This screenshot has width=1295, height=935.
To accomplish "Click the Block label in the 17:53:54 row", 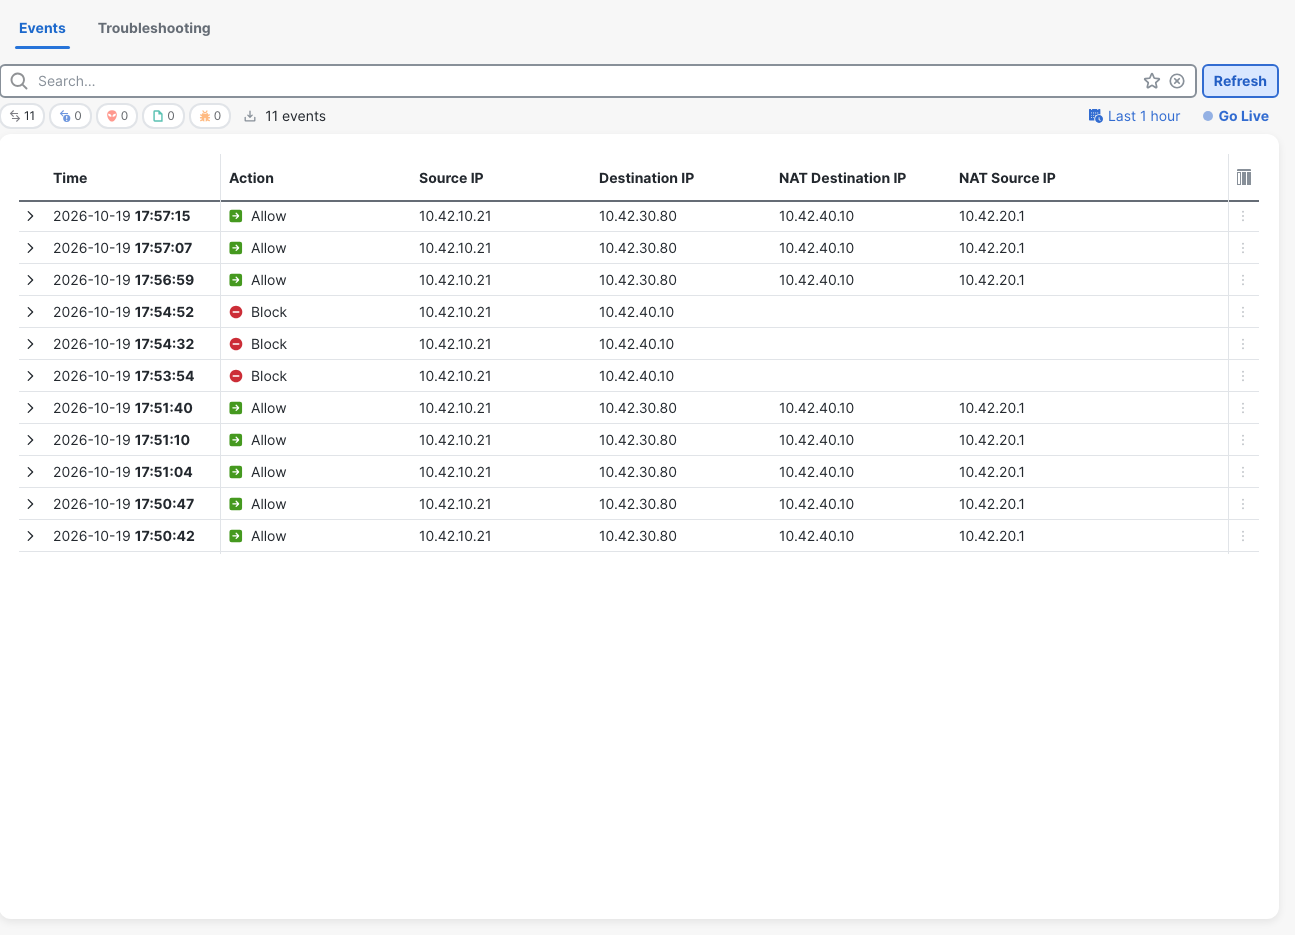I will [x=269, y=376].
